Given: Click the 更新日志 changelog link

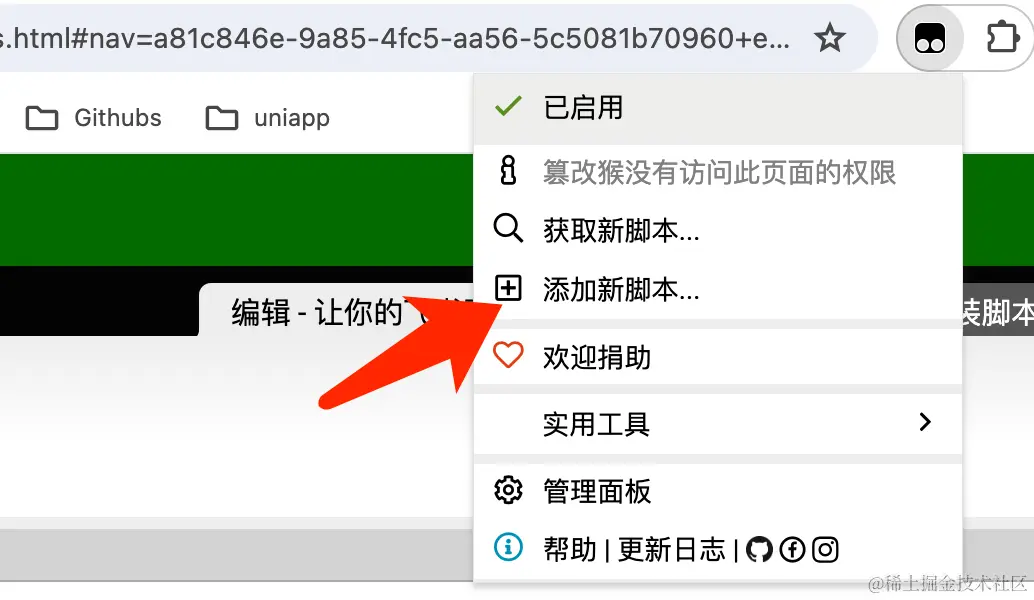Looking at the screenshot, I should (671, 549).
